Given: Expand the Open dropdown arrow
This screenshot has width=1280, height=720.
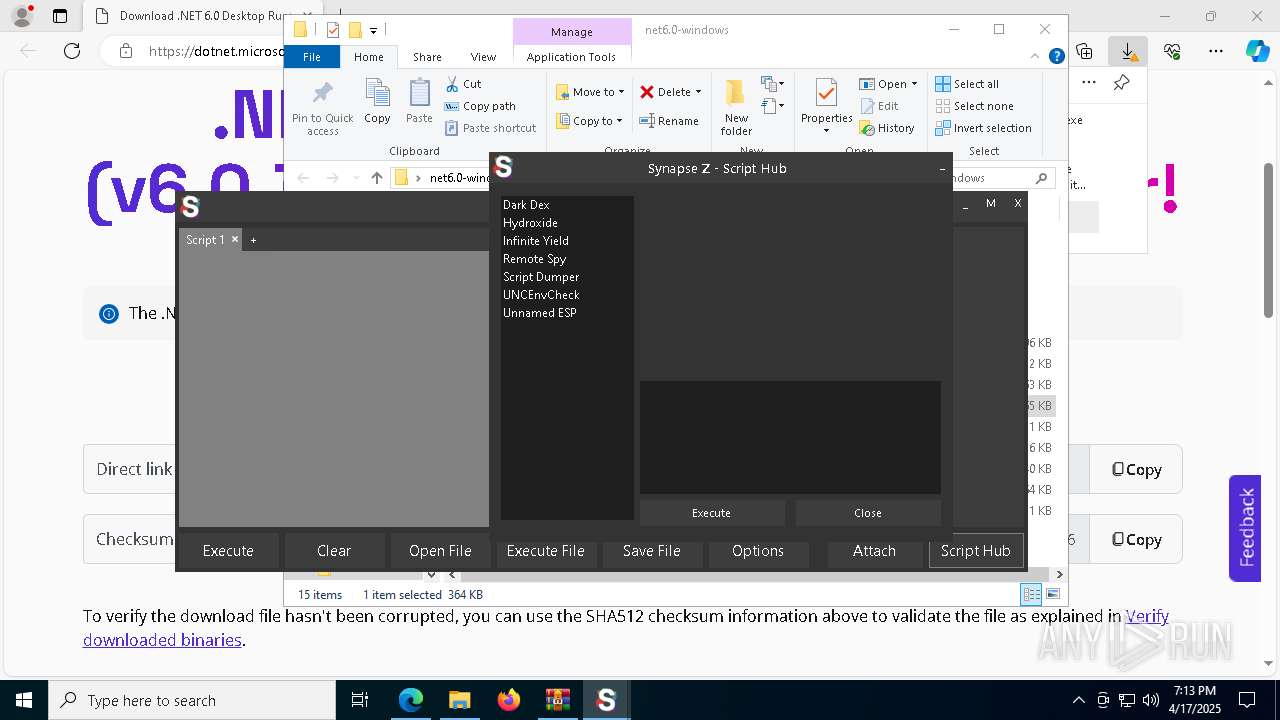Looking at the screenshot, I should (x=914, y=84).
